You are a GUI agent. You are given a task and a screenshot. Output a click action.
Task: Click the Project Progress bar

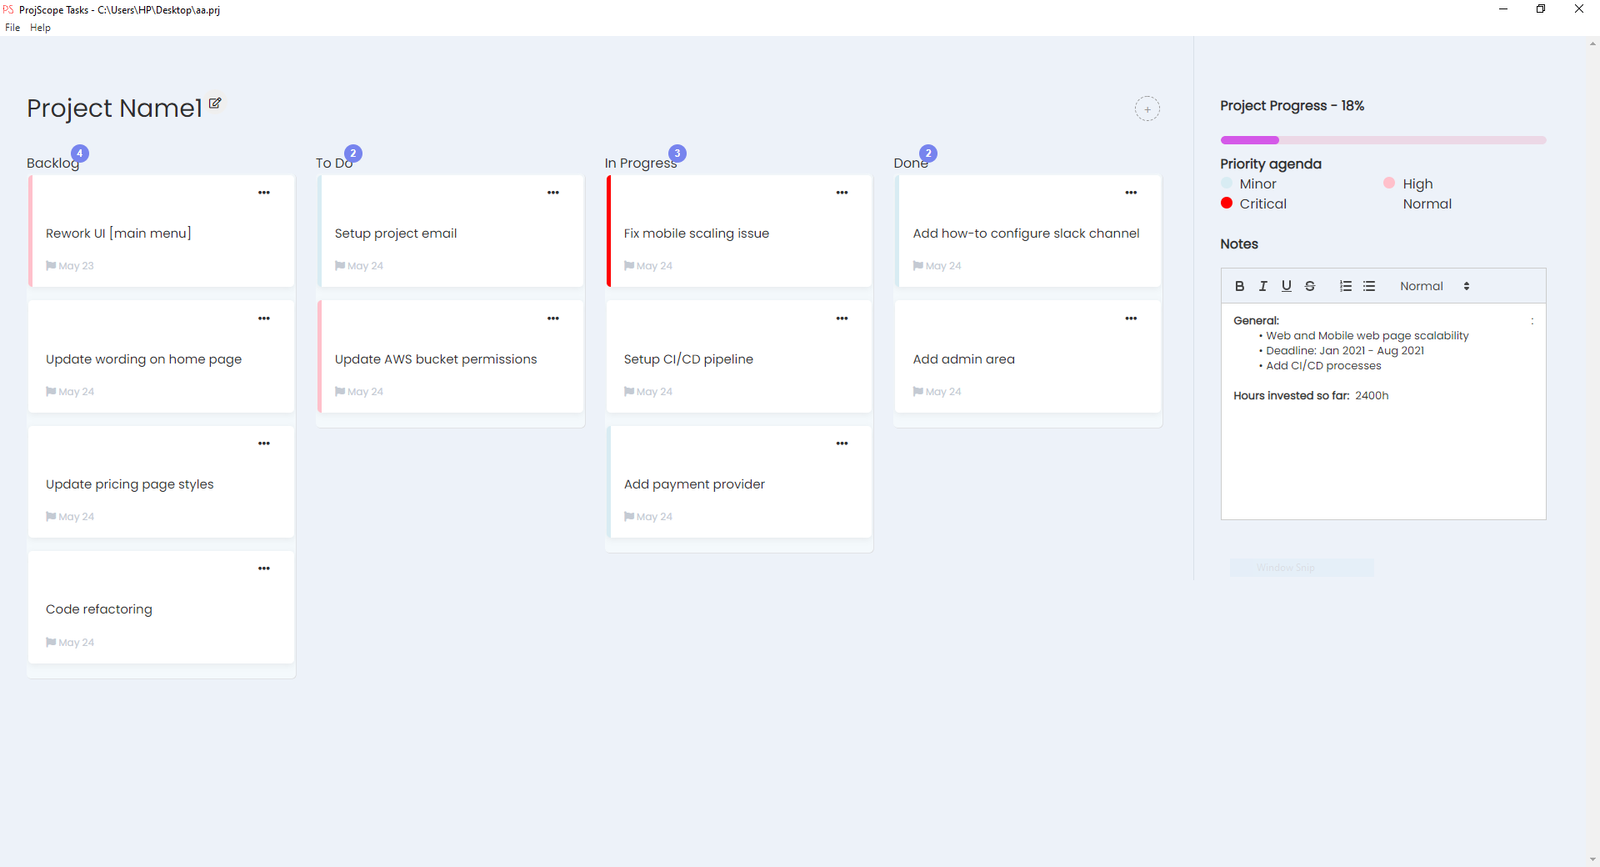click(x=1383, y=140)
